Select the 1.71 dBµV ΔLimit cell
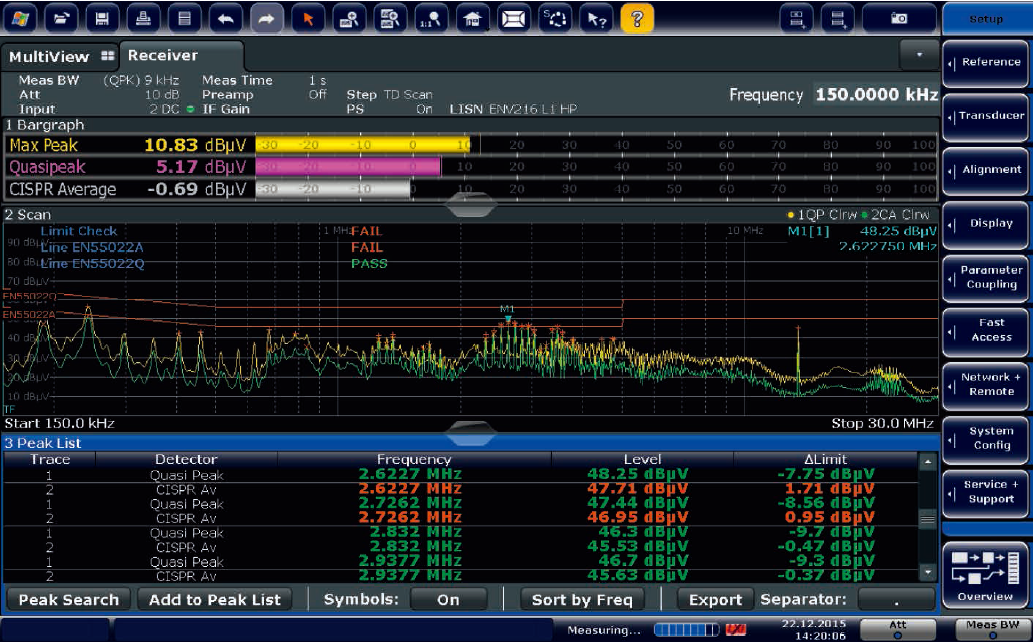The width and height of the screenshot is (1034, 642). pos(830,488)
